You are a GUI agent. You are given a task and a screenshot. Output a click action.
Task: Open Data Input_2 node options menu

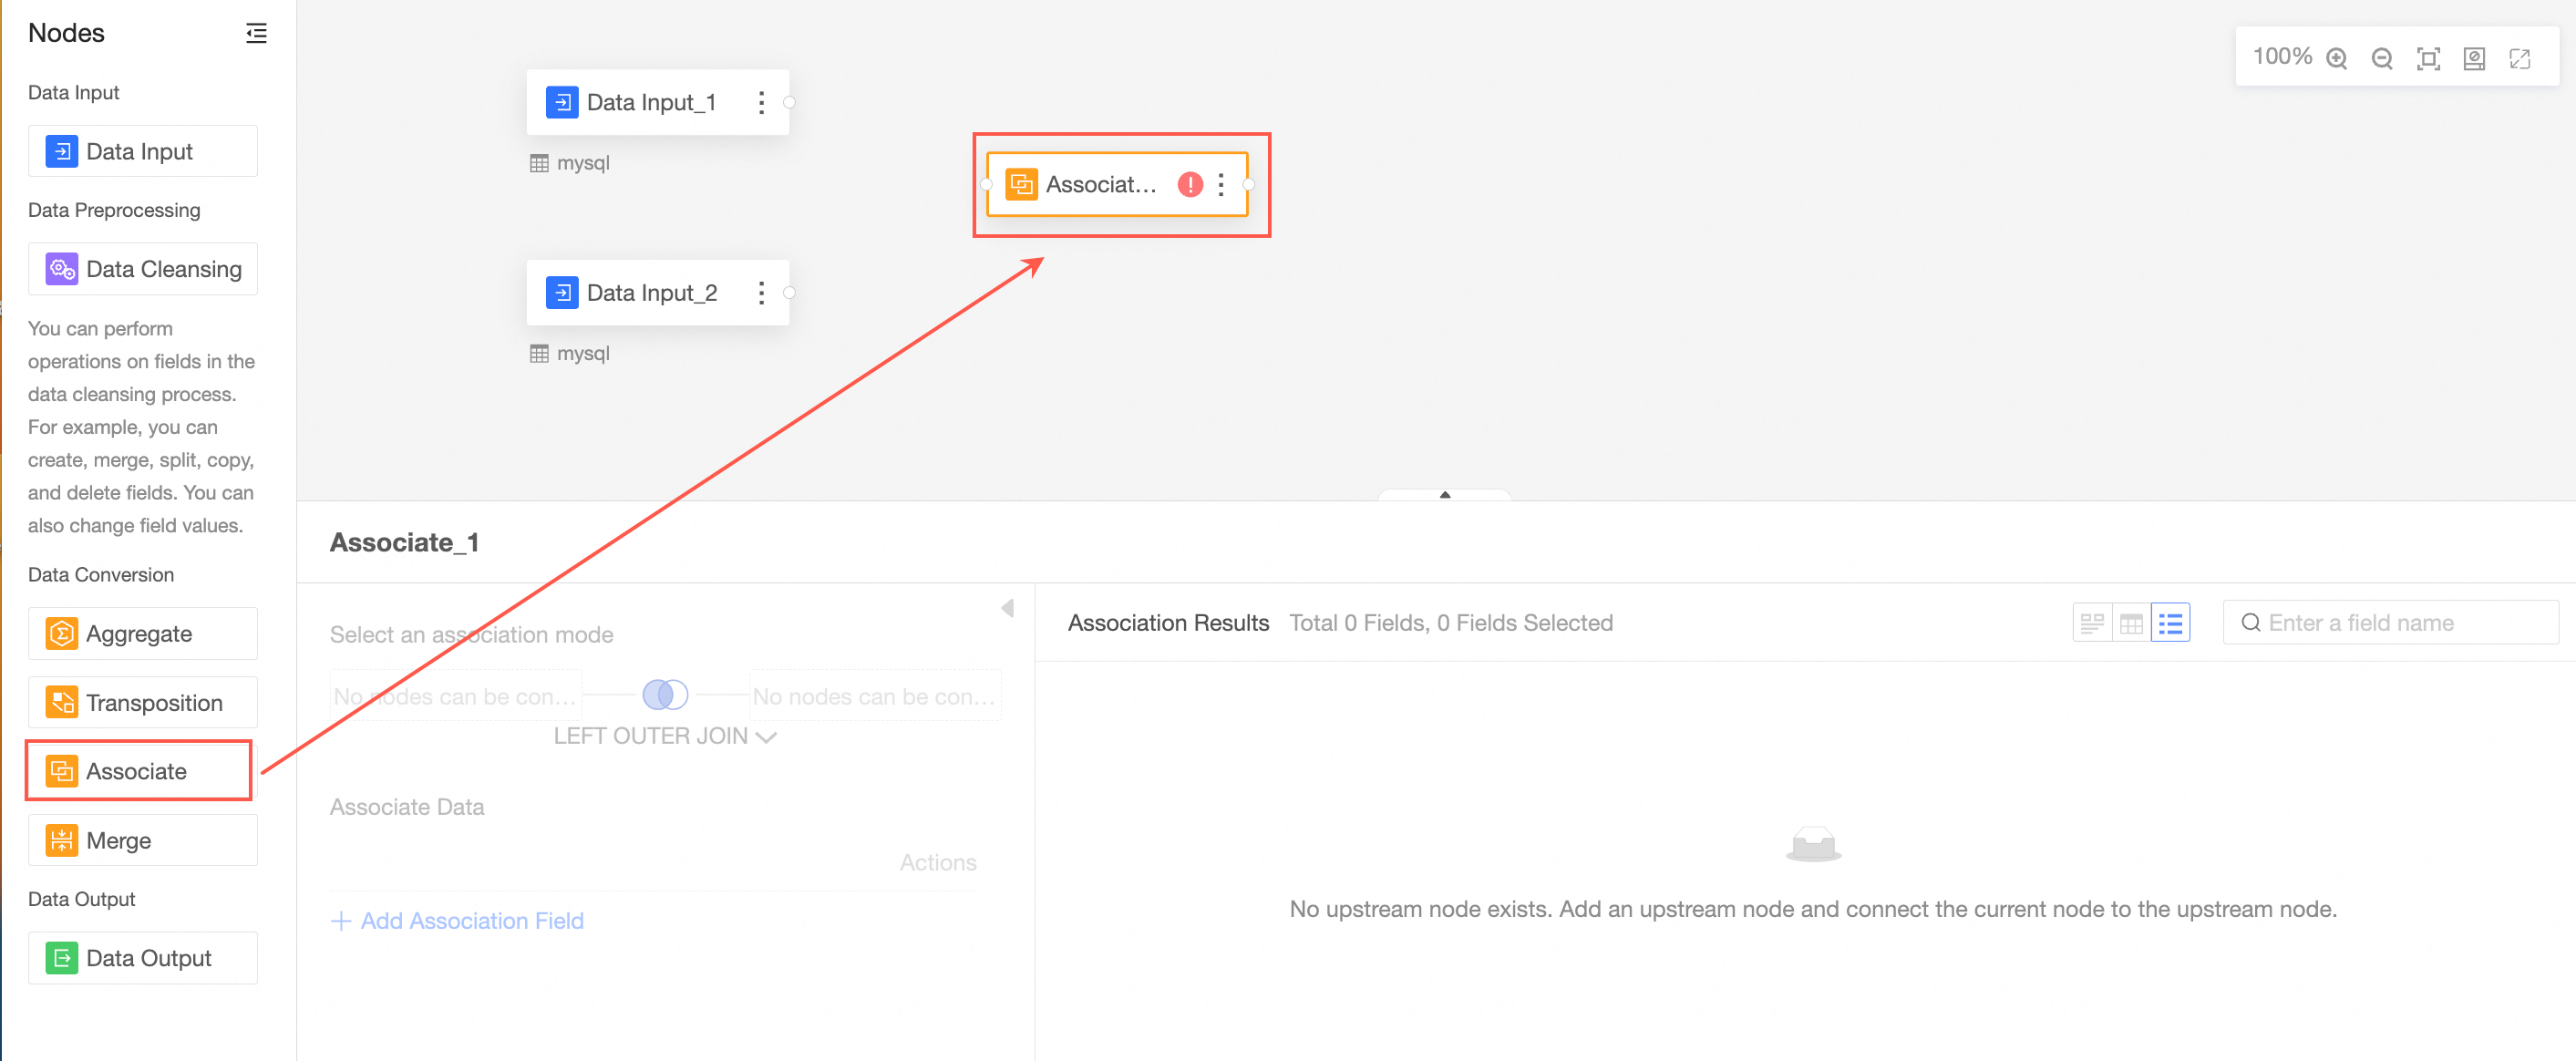(761, 293)
